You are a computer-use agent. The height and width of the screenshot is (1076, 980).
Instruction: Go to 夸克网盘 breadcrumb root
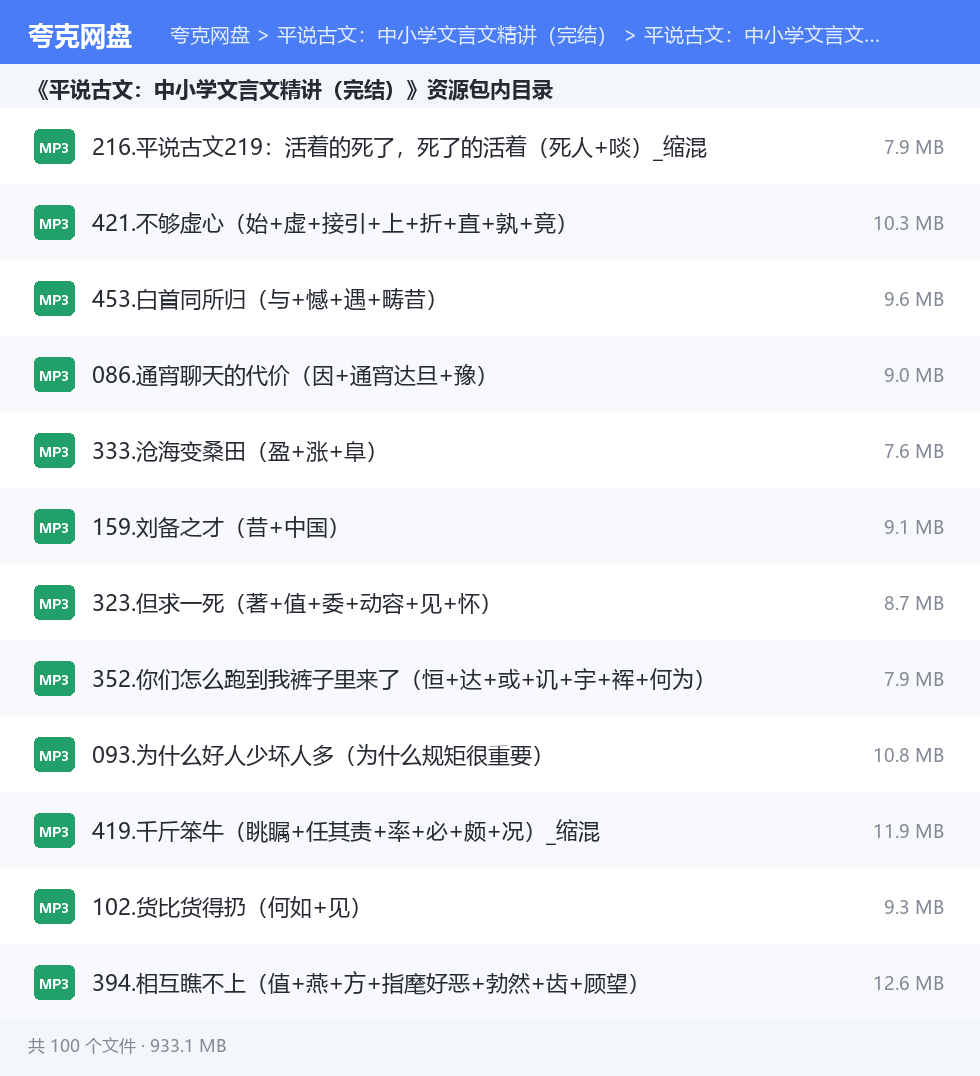tap(210, 35)
